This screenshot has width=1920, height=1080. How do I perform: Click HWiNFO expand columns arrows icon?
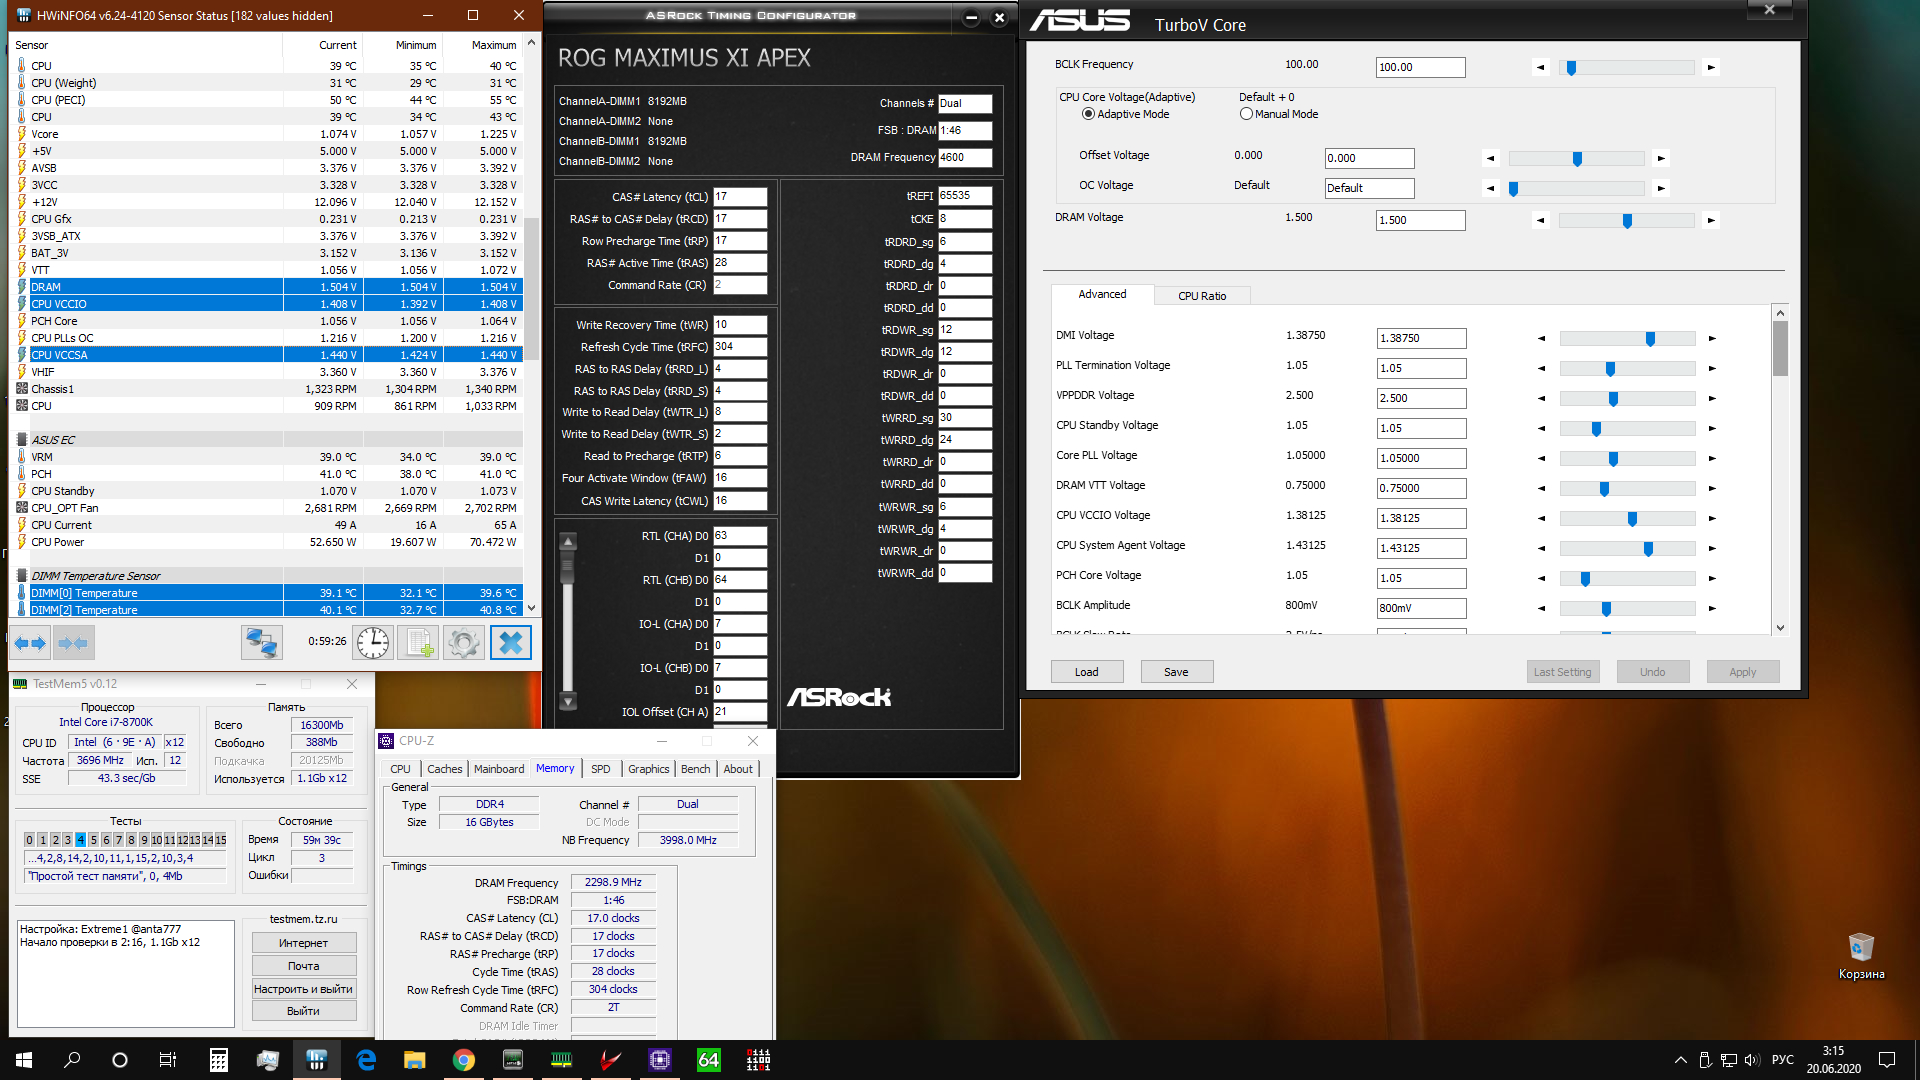[x=30, y=643]
